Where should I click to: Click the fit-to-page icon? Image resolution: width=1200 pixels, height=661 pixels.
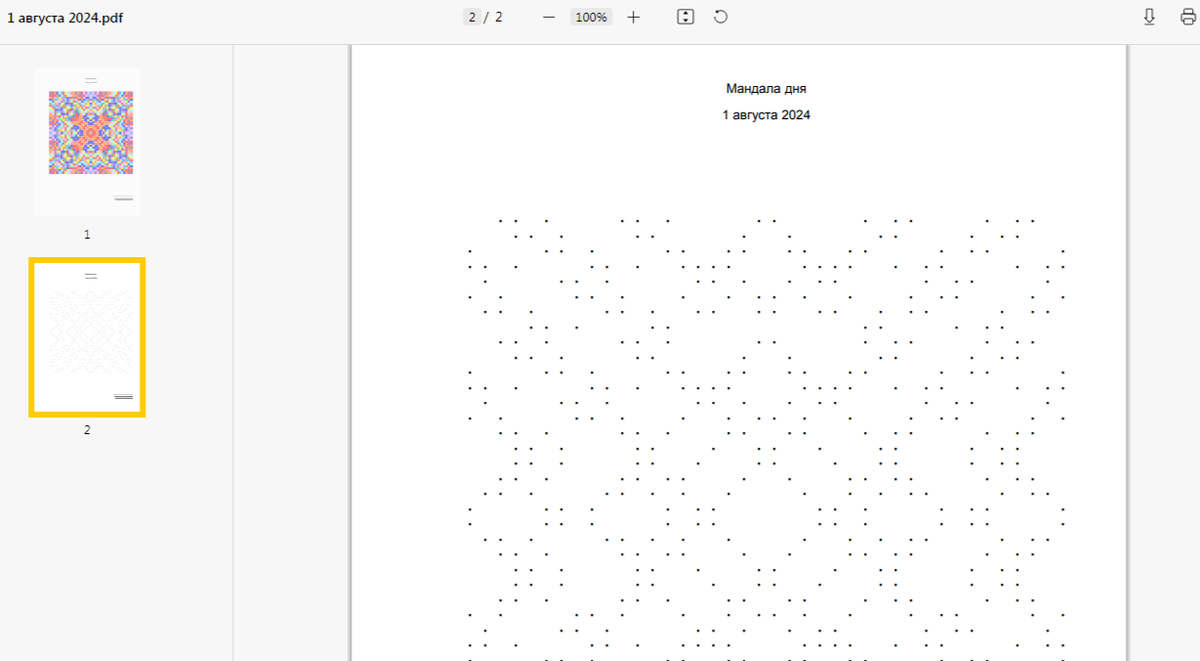pos(685,17)
